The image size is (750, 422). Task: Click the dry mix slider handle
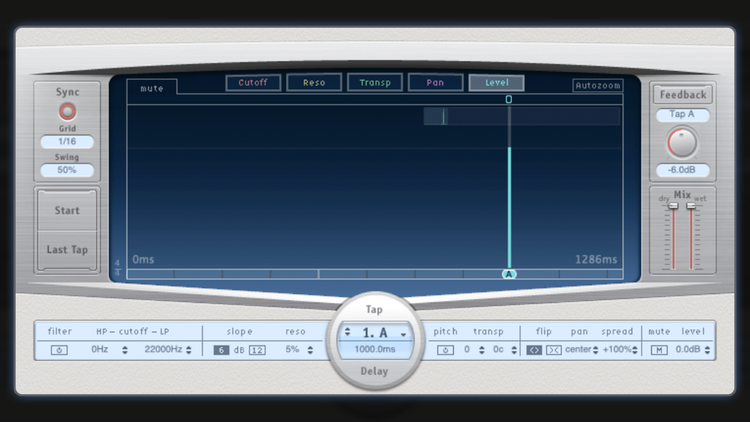pyautogui.click(x=673, y=206)
